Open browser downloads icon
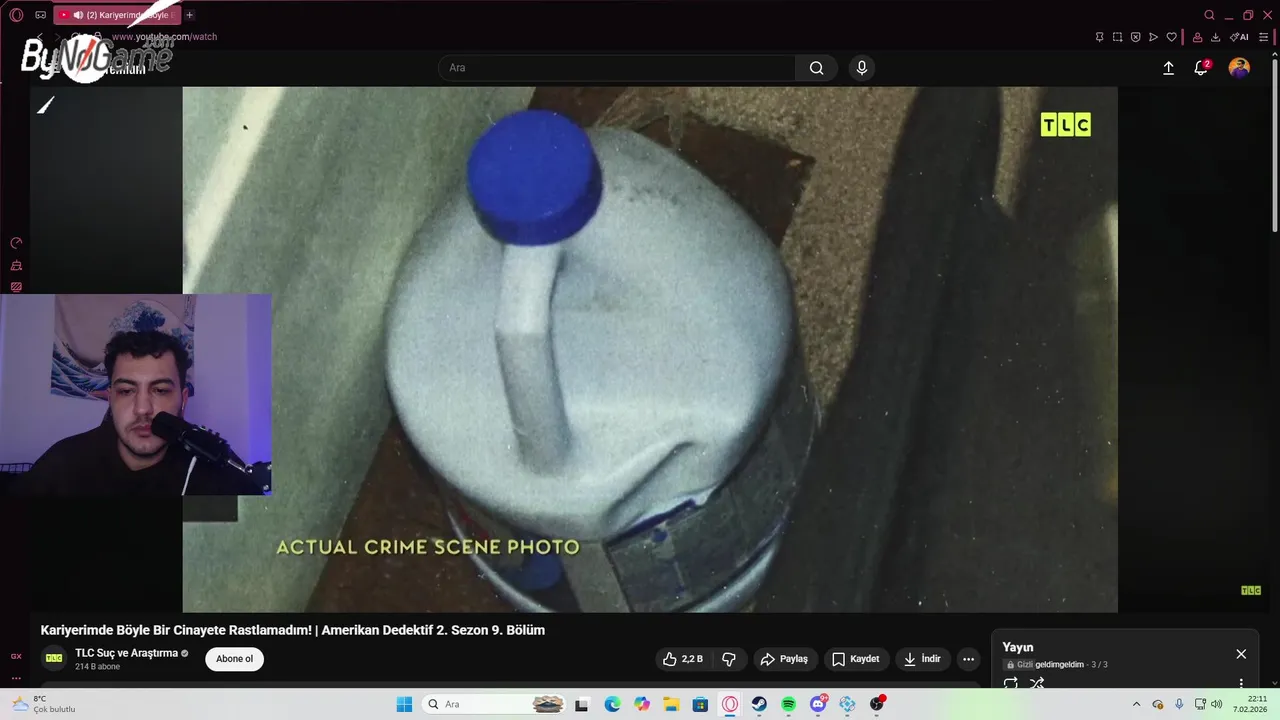The width and height of the screenshot is (1280, 720). [x=1215, y=37]
